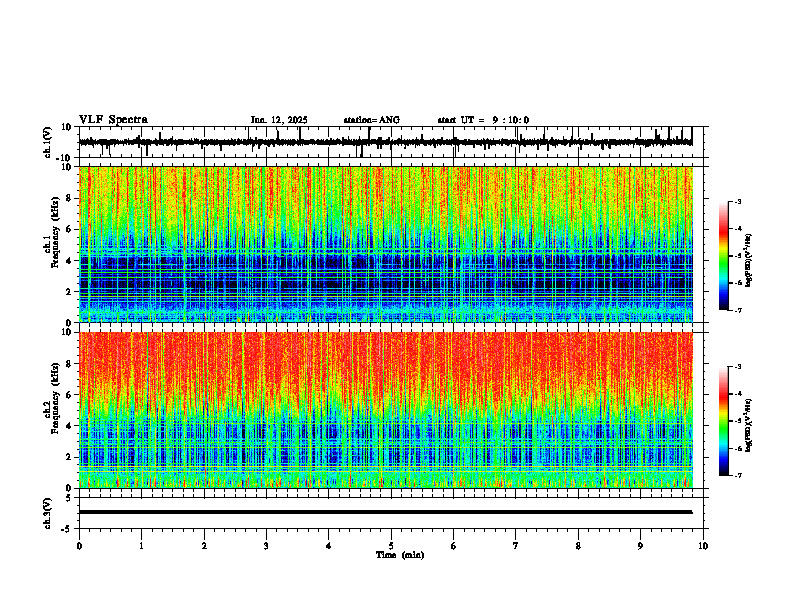Image resolution: width=792 pixels, height=612 pixels.
Task: Click time axis tick label "0"
Action: pyautogui.click(x=79, y=546)
